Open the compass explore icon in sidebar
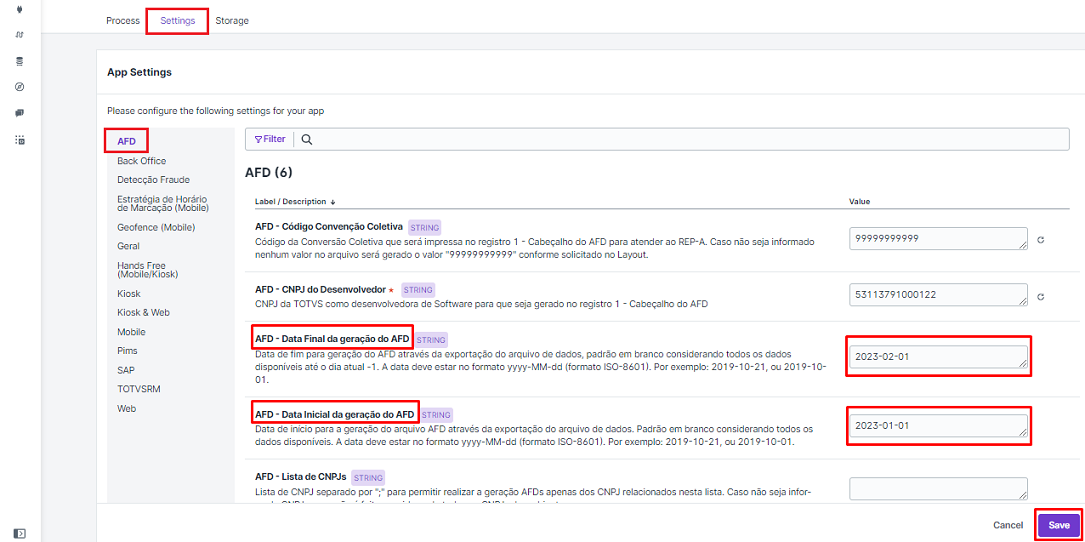This screenshot has height=542, width=1085. [x=19, y=87]
